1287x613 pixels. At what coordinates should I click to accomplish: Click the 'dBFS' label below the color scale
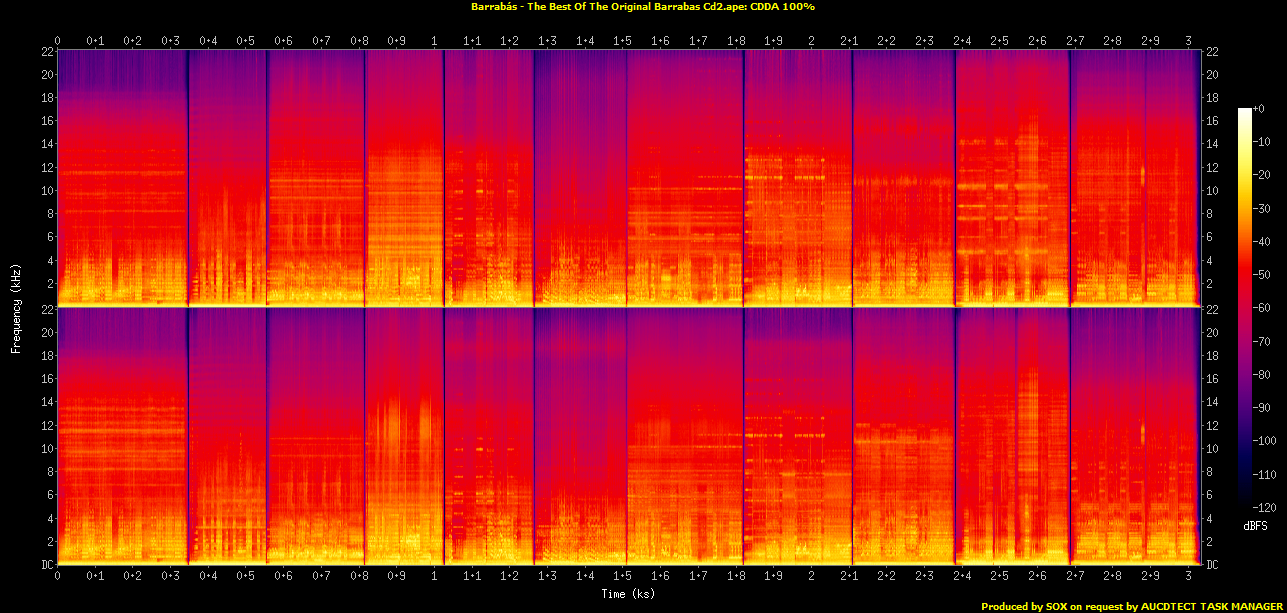pos(1256,525)
